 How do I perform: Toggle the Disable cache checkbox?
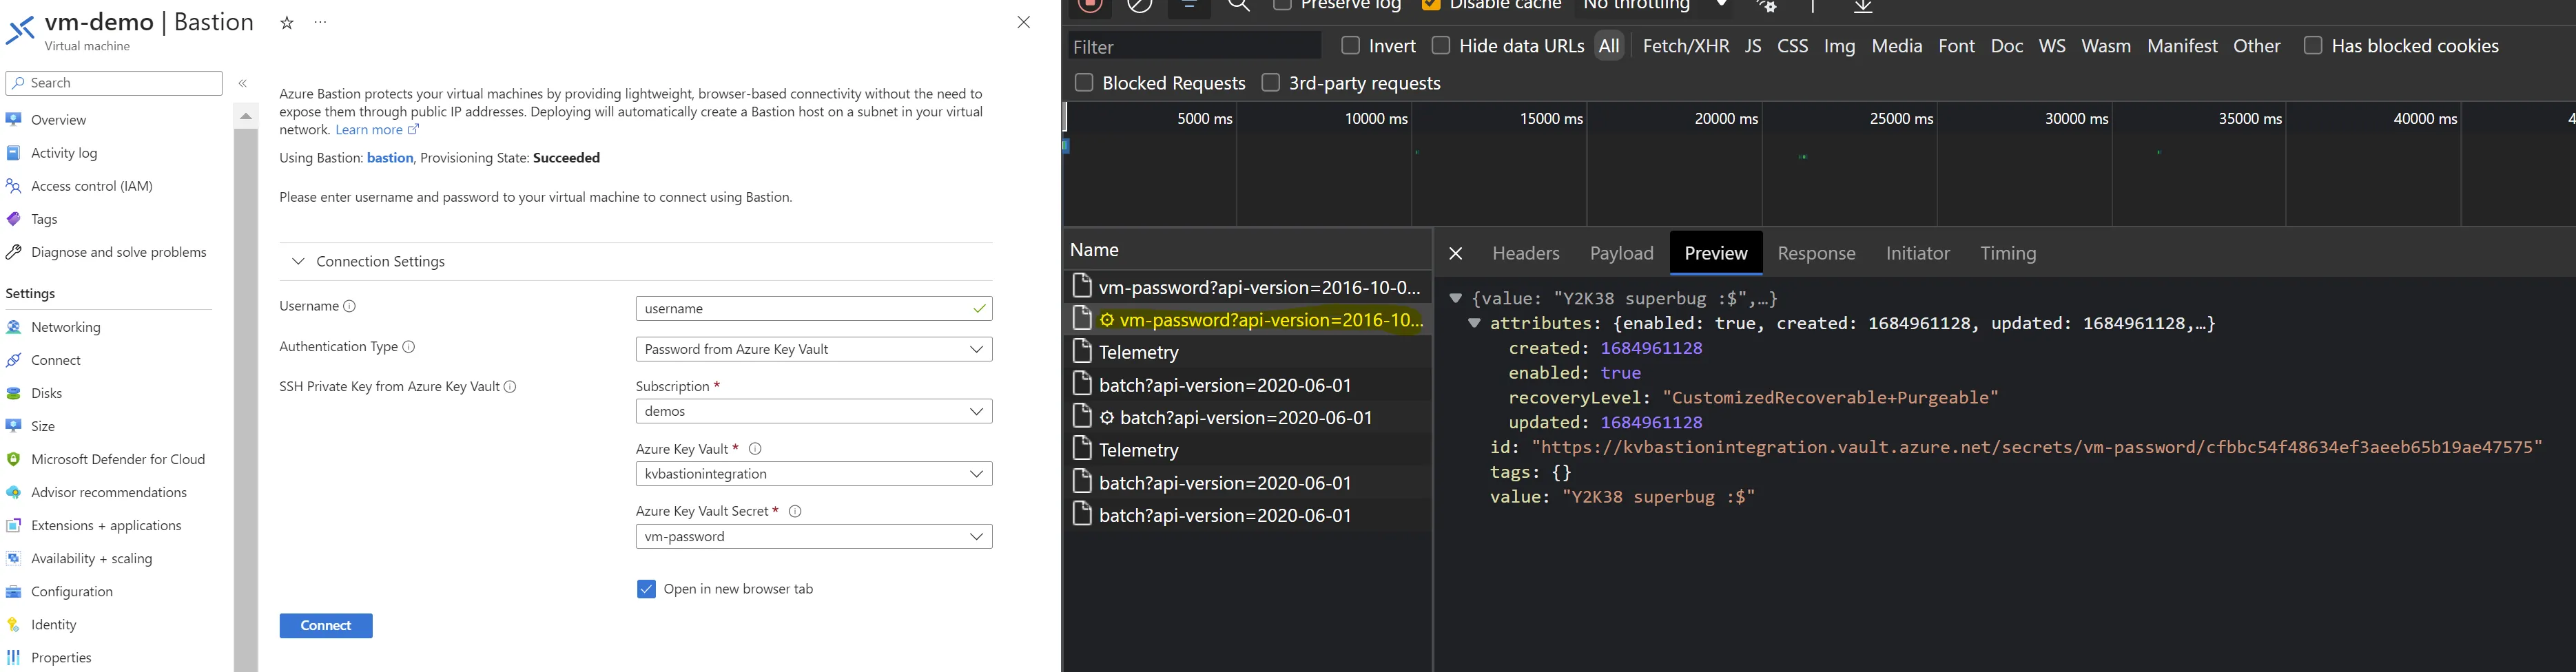(1431, 5)
